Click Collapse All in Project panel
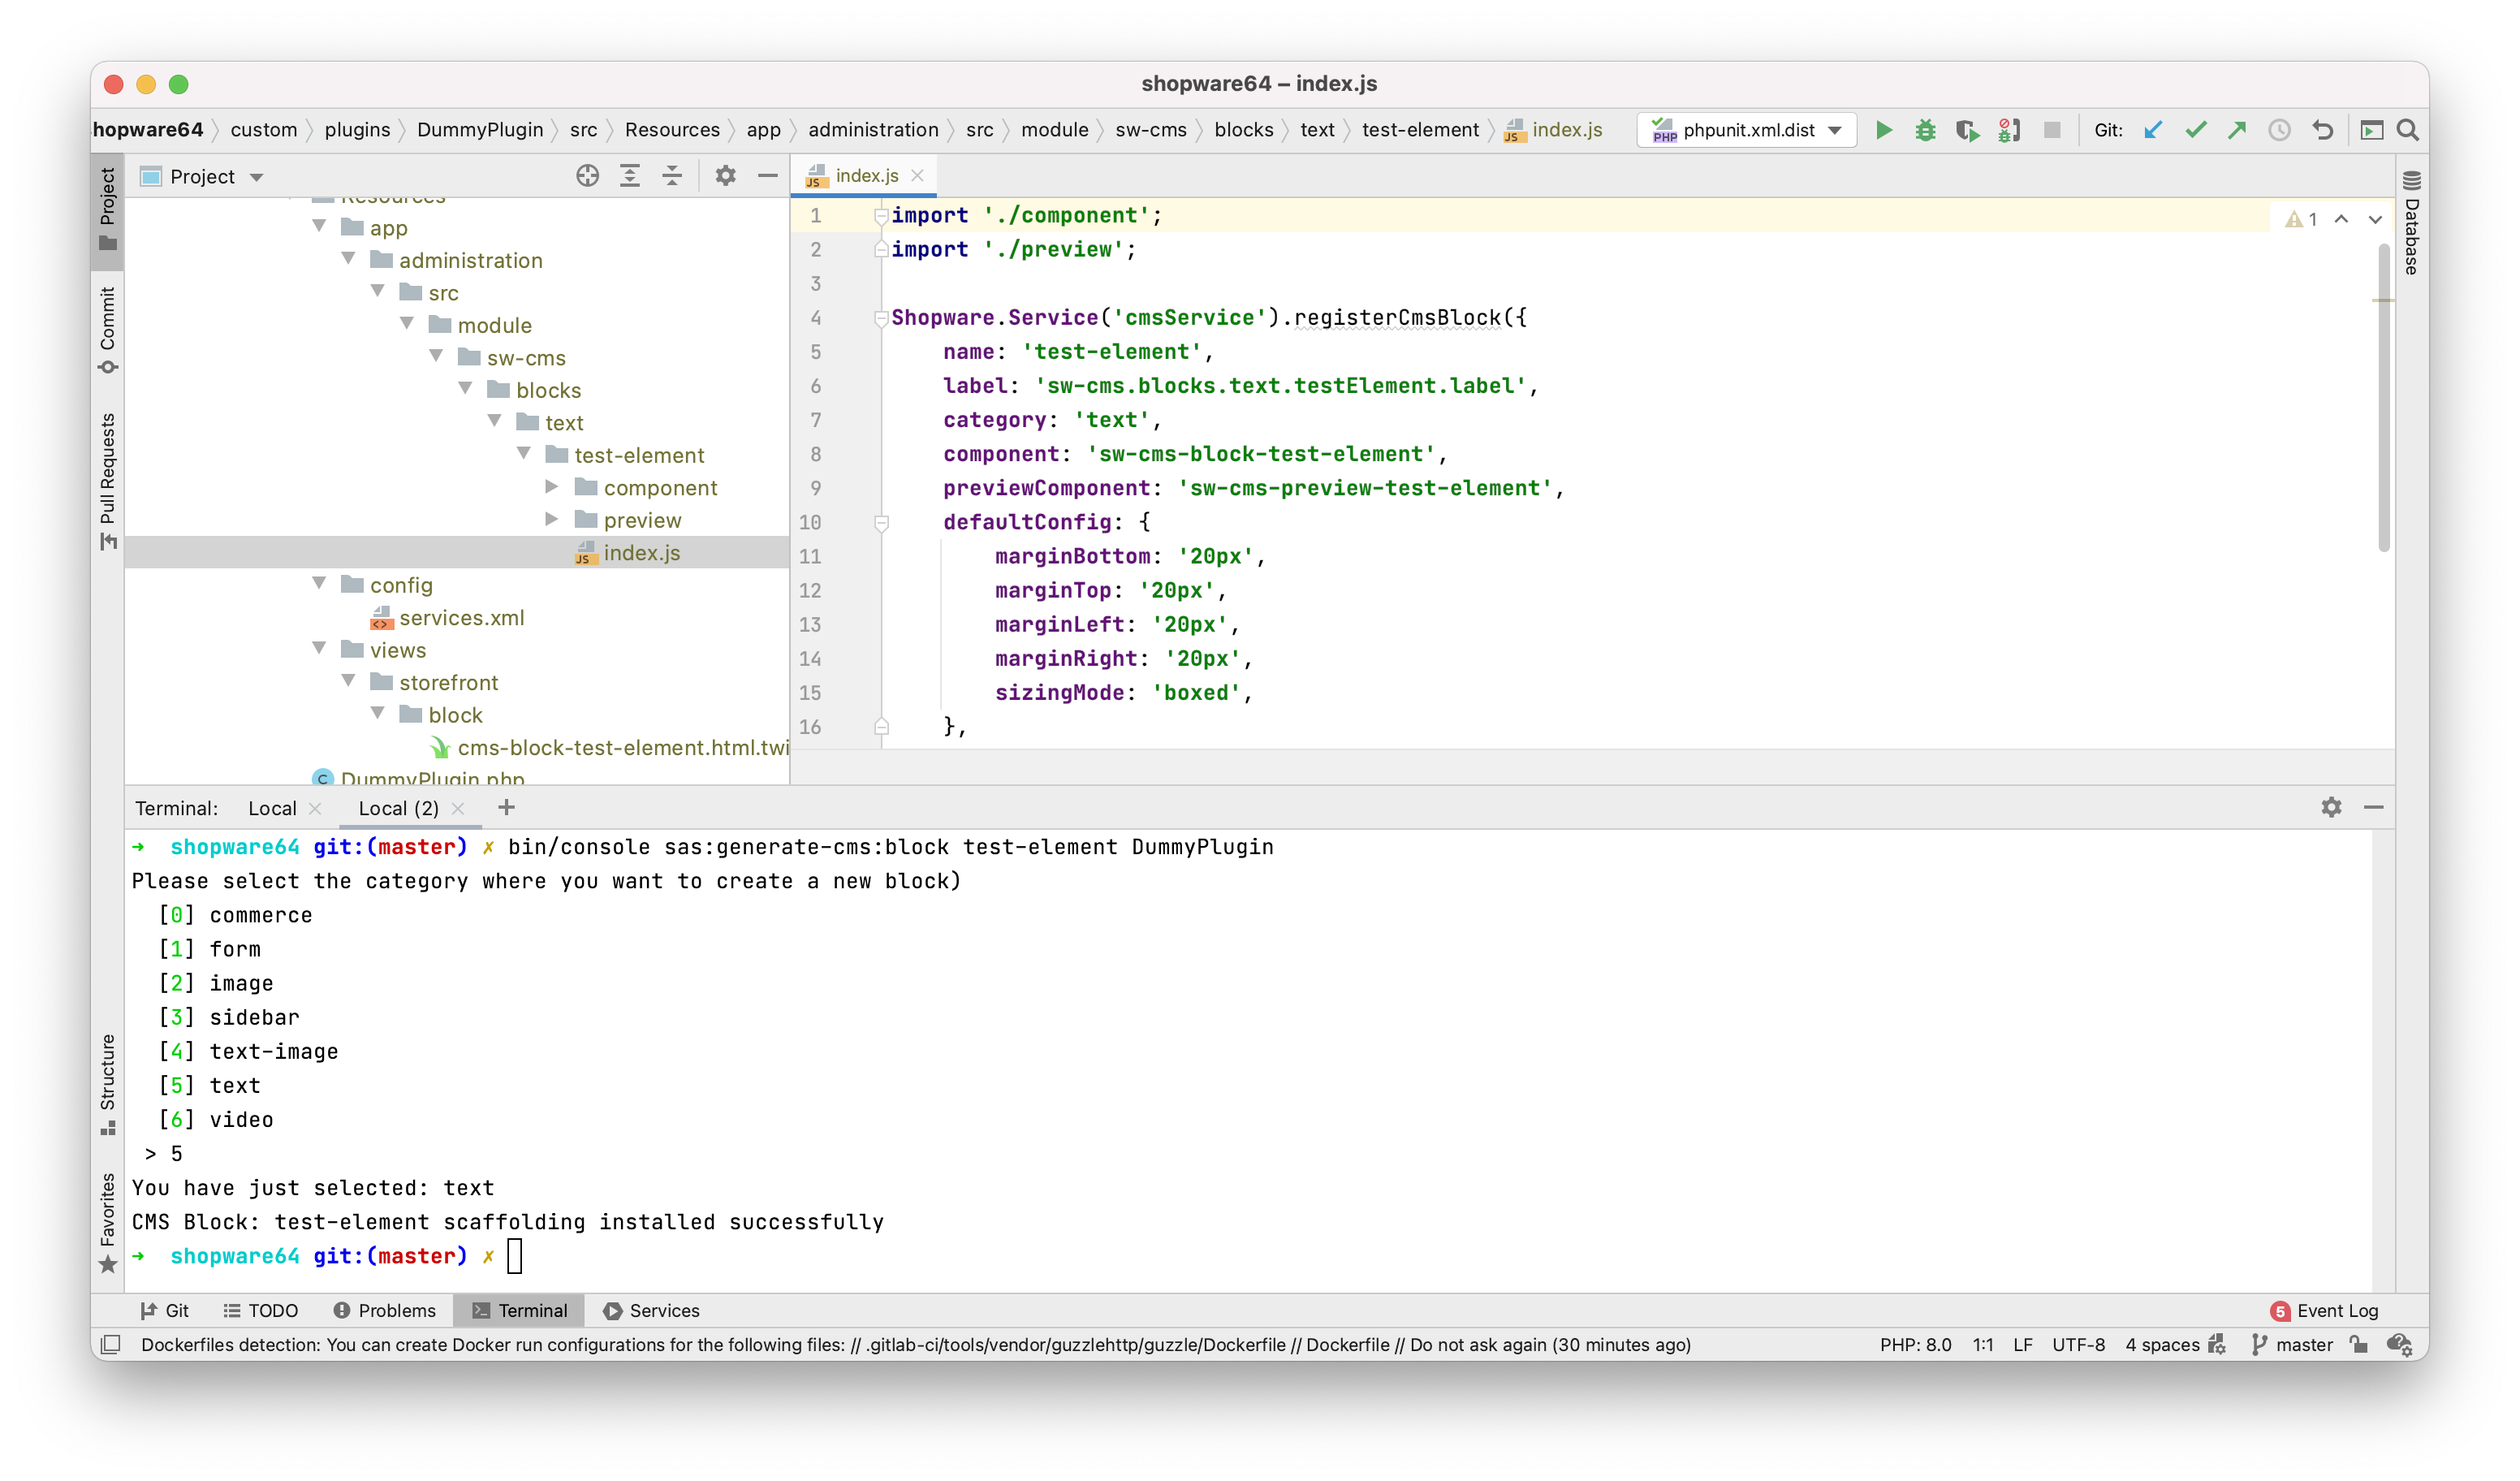This screenshot has height=1481, width=2520. tap(672, 176)
